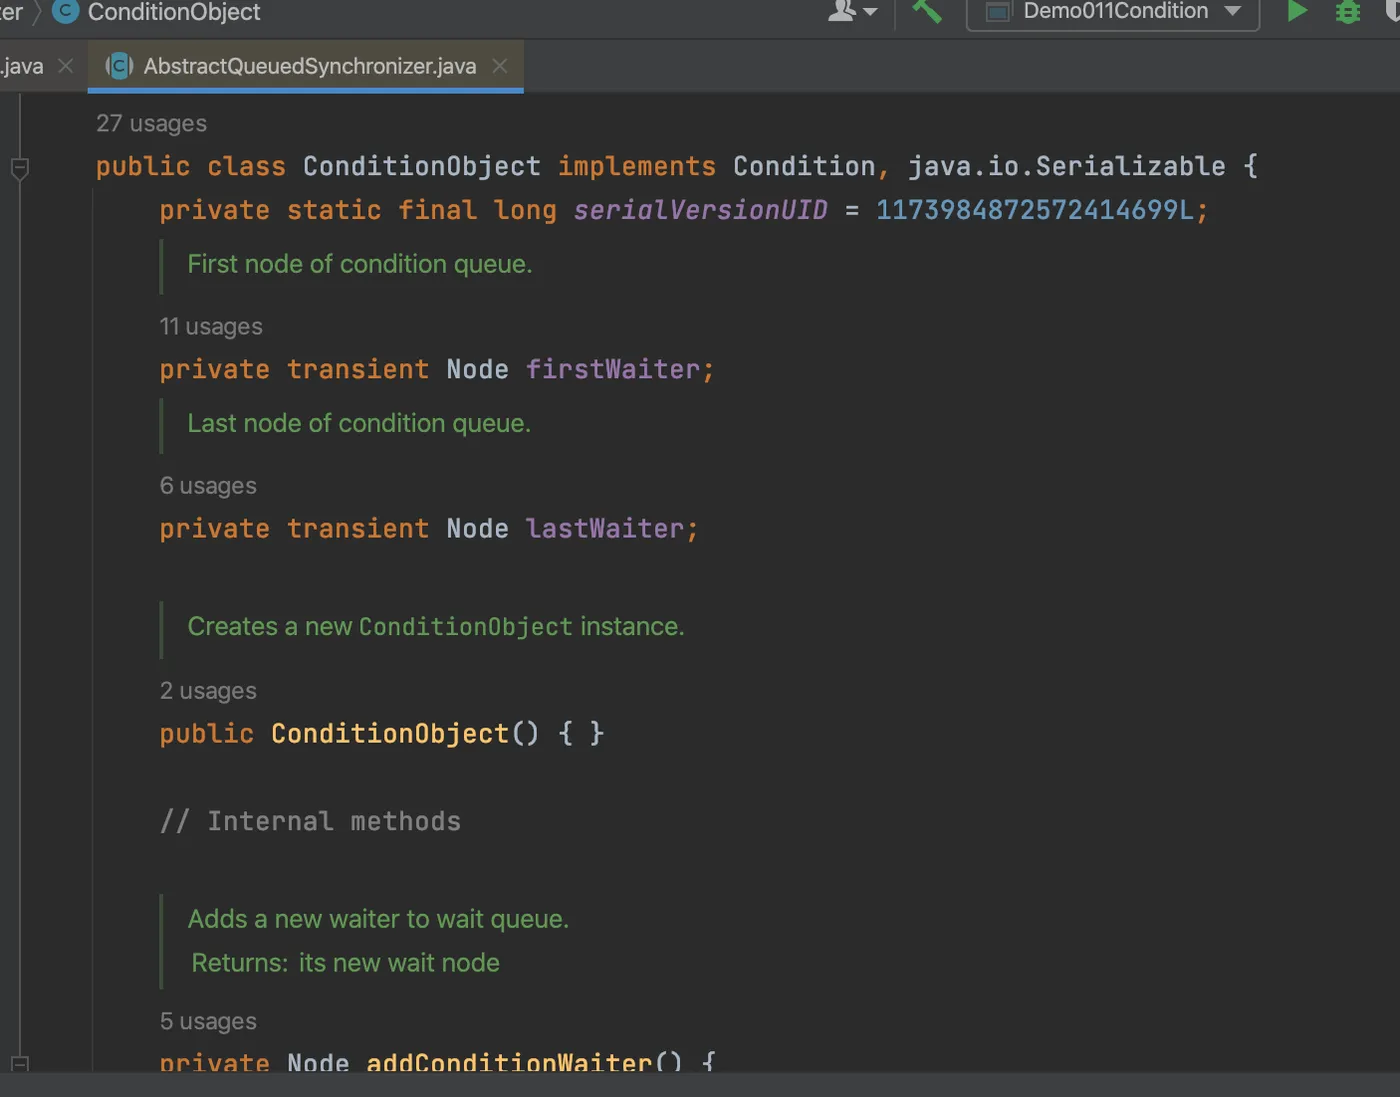
Task: Show the 2 usages of the constructor
Action: [208, 691]
